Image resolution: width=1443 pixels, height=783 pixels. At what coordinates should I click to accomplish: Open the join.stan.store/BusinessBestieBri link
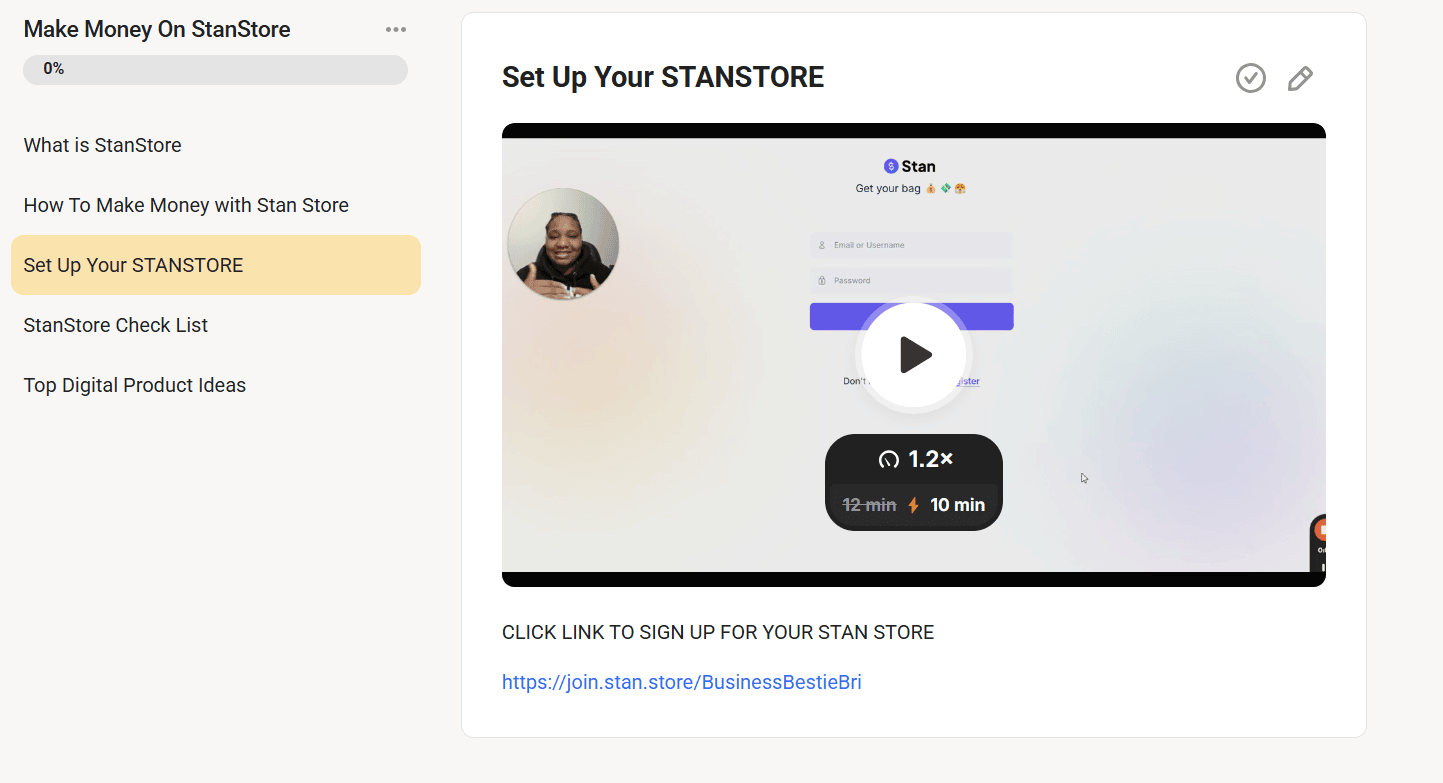tap(681, 682)
